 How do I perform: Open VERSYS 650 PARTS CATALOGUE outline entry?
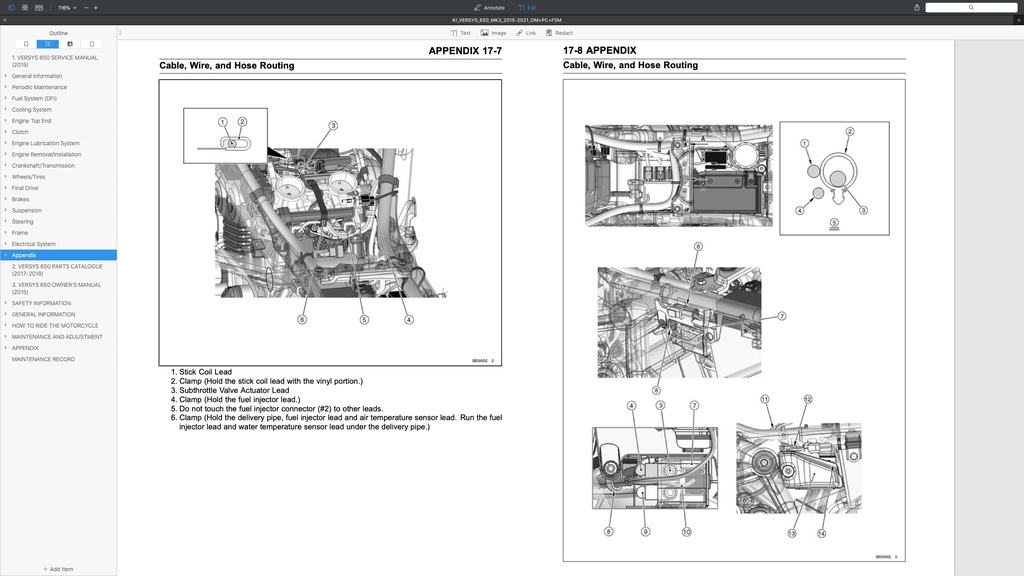pyautogui.click(x=58, y=270)
